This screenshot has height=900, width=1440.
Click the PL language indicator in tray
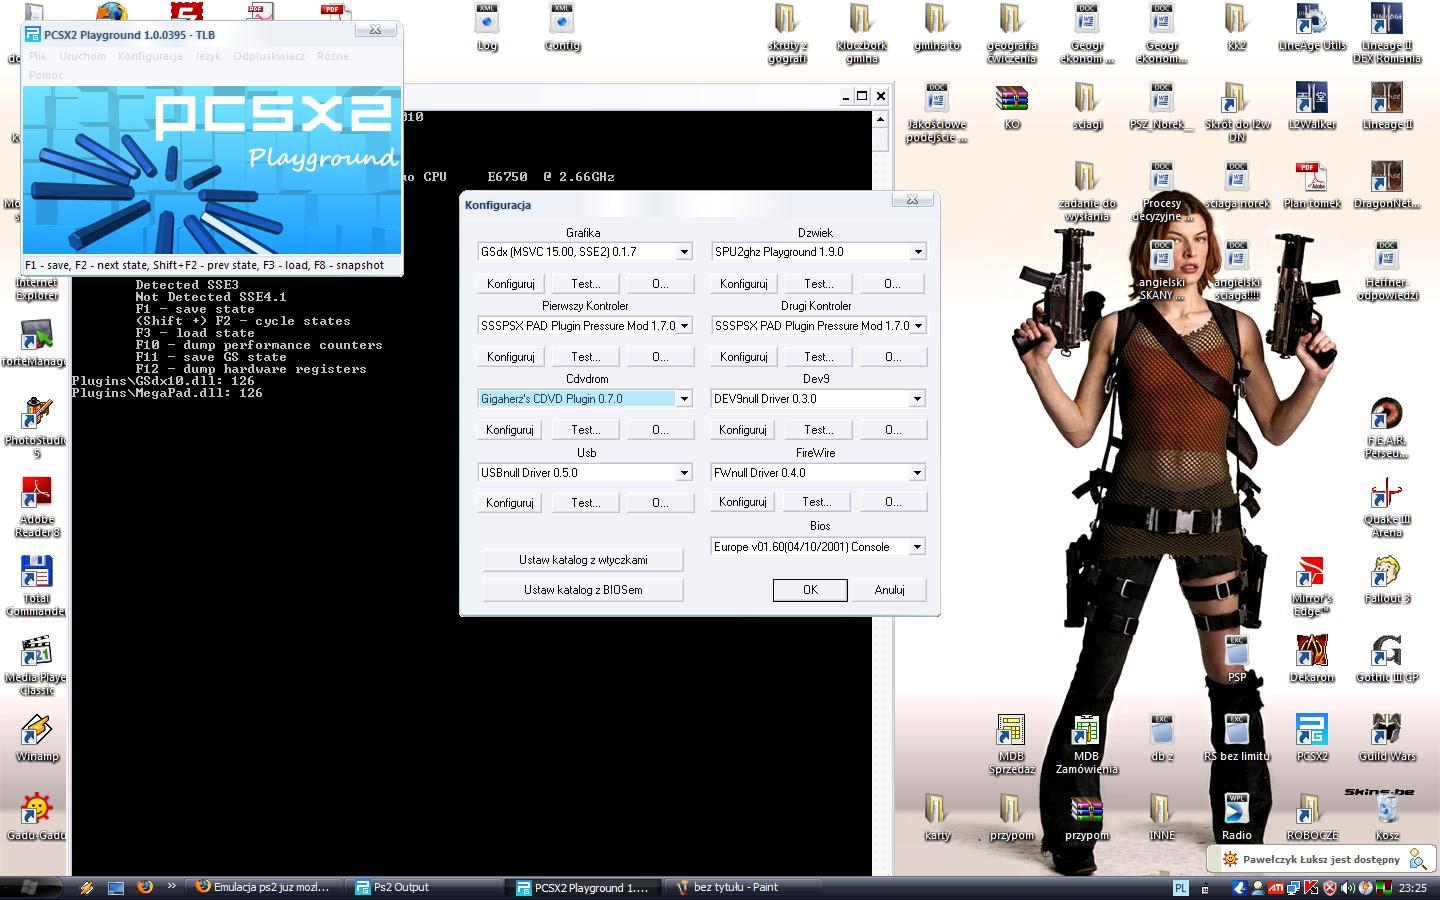1180,887
